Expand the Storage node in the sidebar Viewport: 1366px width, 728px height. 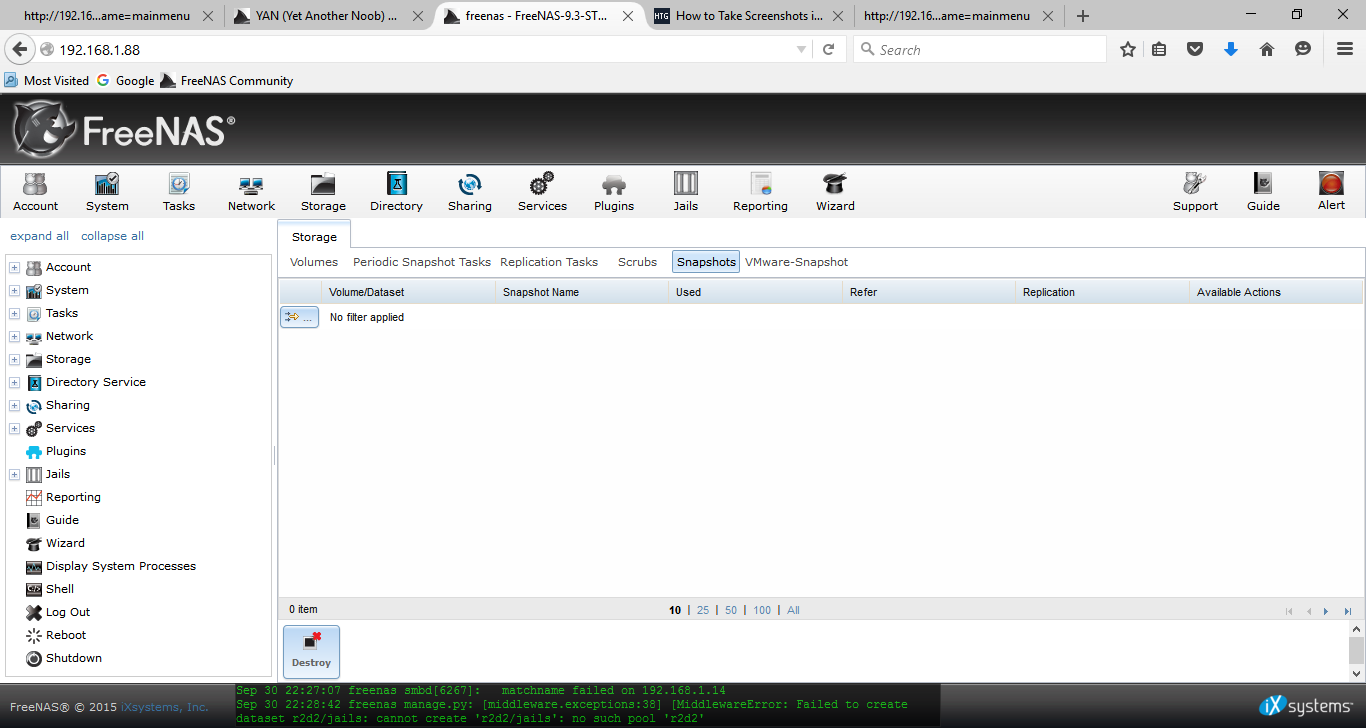point(14,359)
